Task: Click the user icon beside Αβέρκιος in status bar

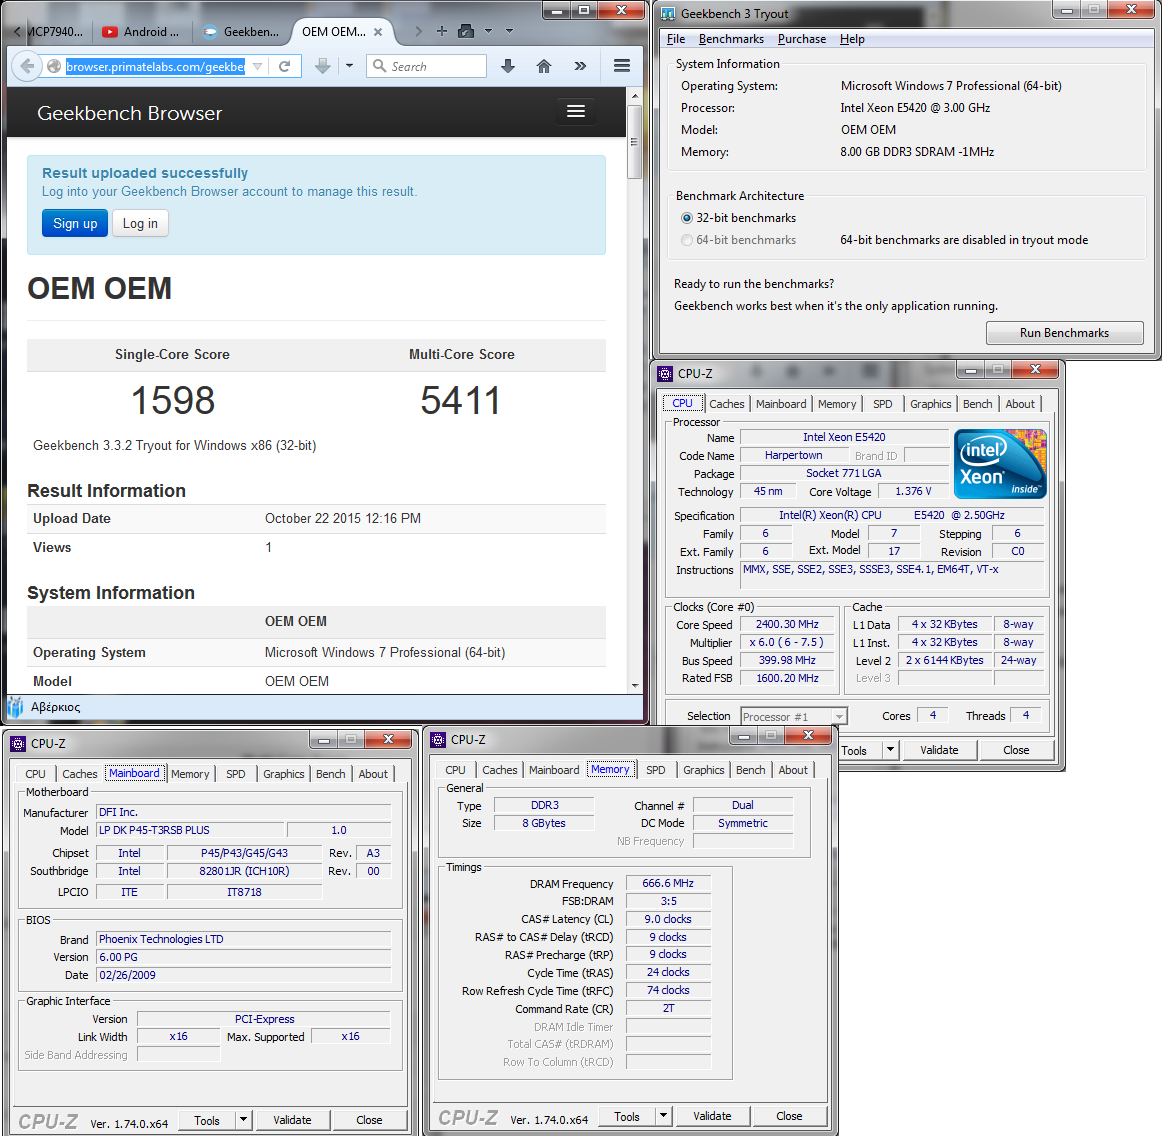Action: pos(16,707)
